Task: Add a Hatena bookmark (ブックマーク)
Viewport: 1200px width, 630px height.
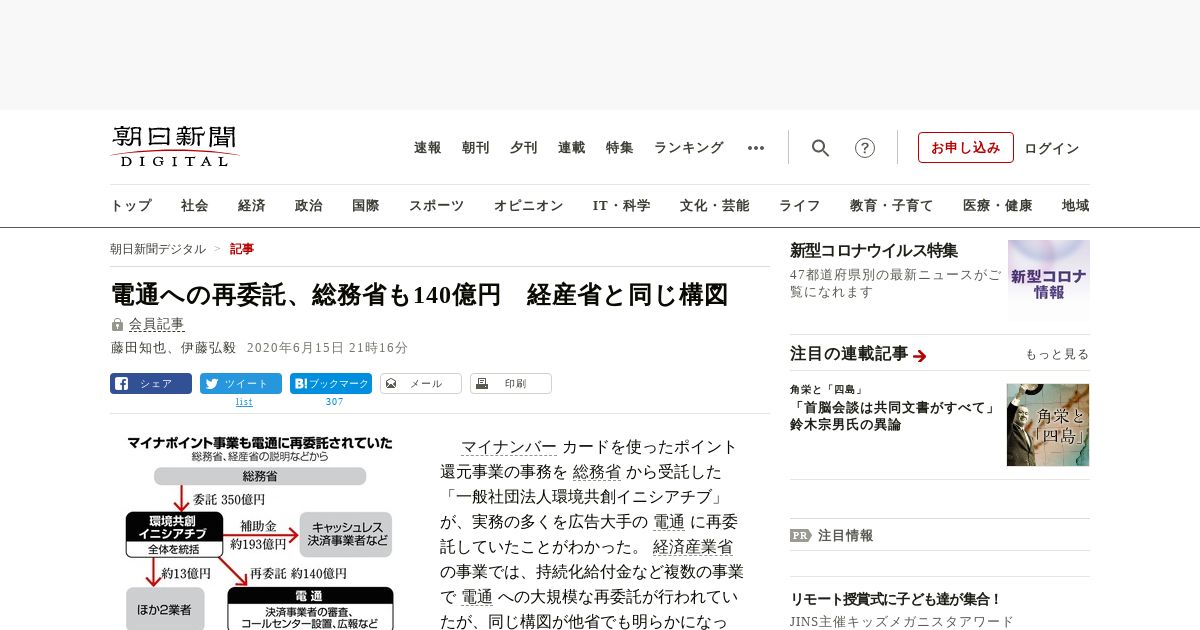Action: pyautogui.click(x=331, y=383)
